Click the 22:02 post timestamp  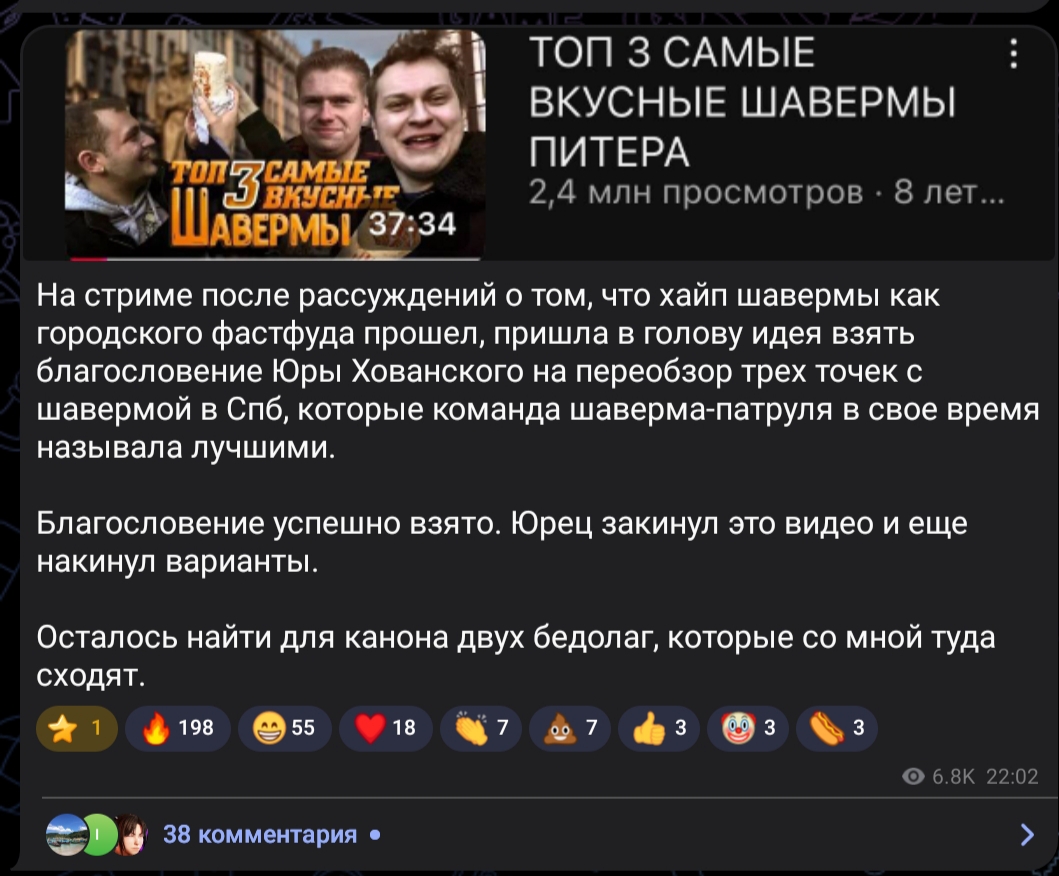pos(1012,777)
